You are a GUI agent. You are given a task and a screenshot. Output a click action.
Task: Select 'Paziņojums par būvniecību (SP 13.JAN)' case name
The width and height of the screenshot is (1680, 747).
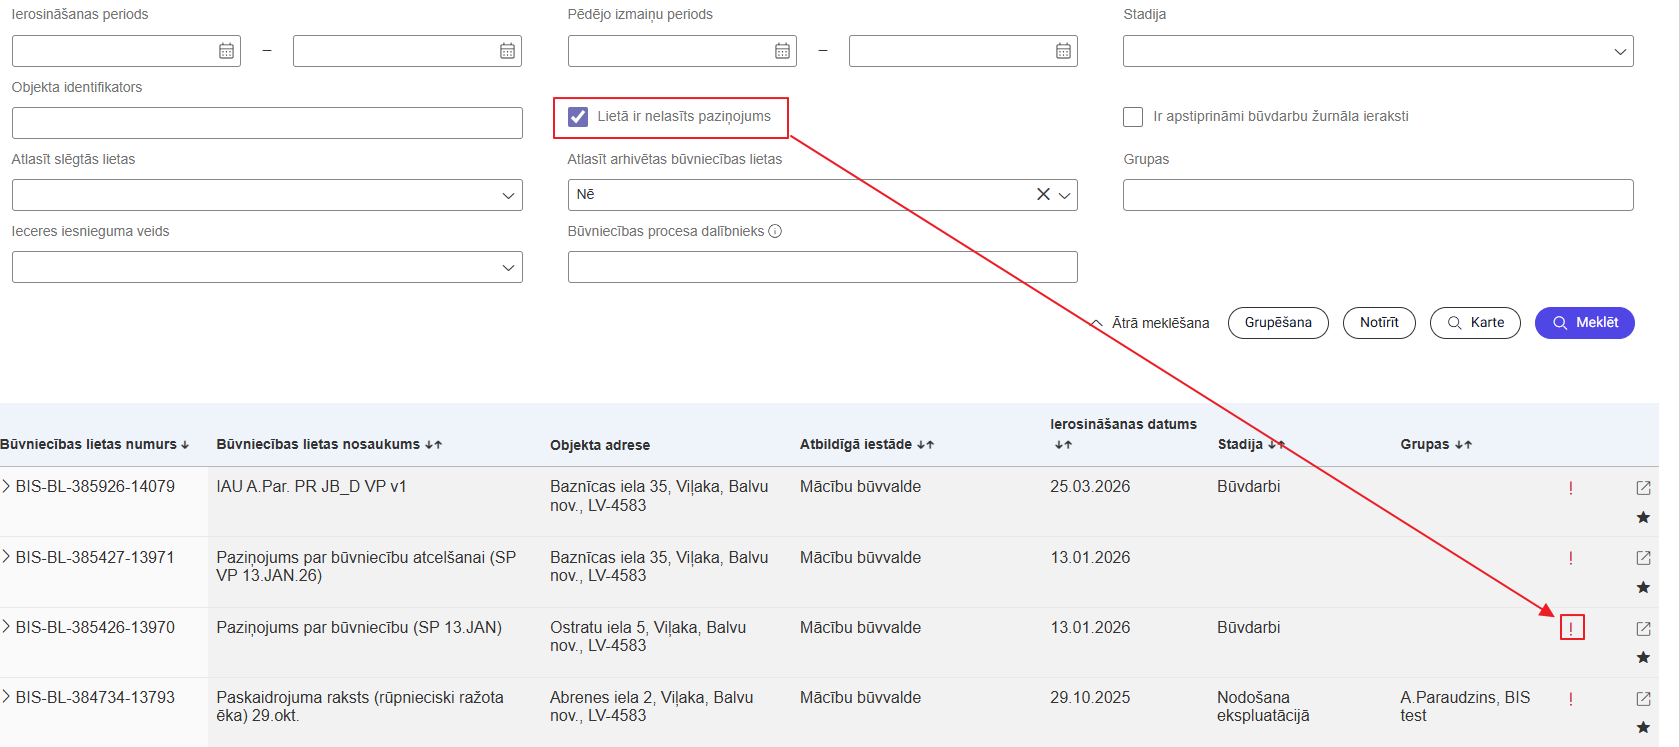pos(359,627)
